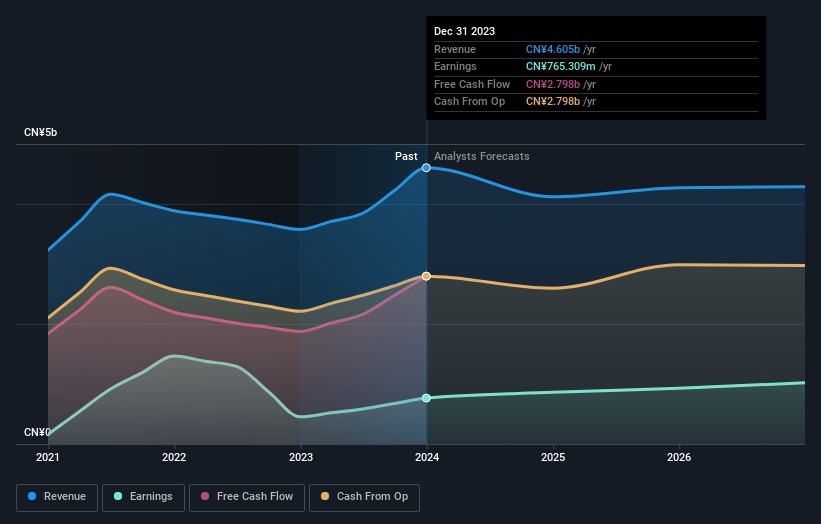Click the orange Cash From Op legend dot
This screenshot has height=524, width=821.
point(325,496)
